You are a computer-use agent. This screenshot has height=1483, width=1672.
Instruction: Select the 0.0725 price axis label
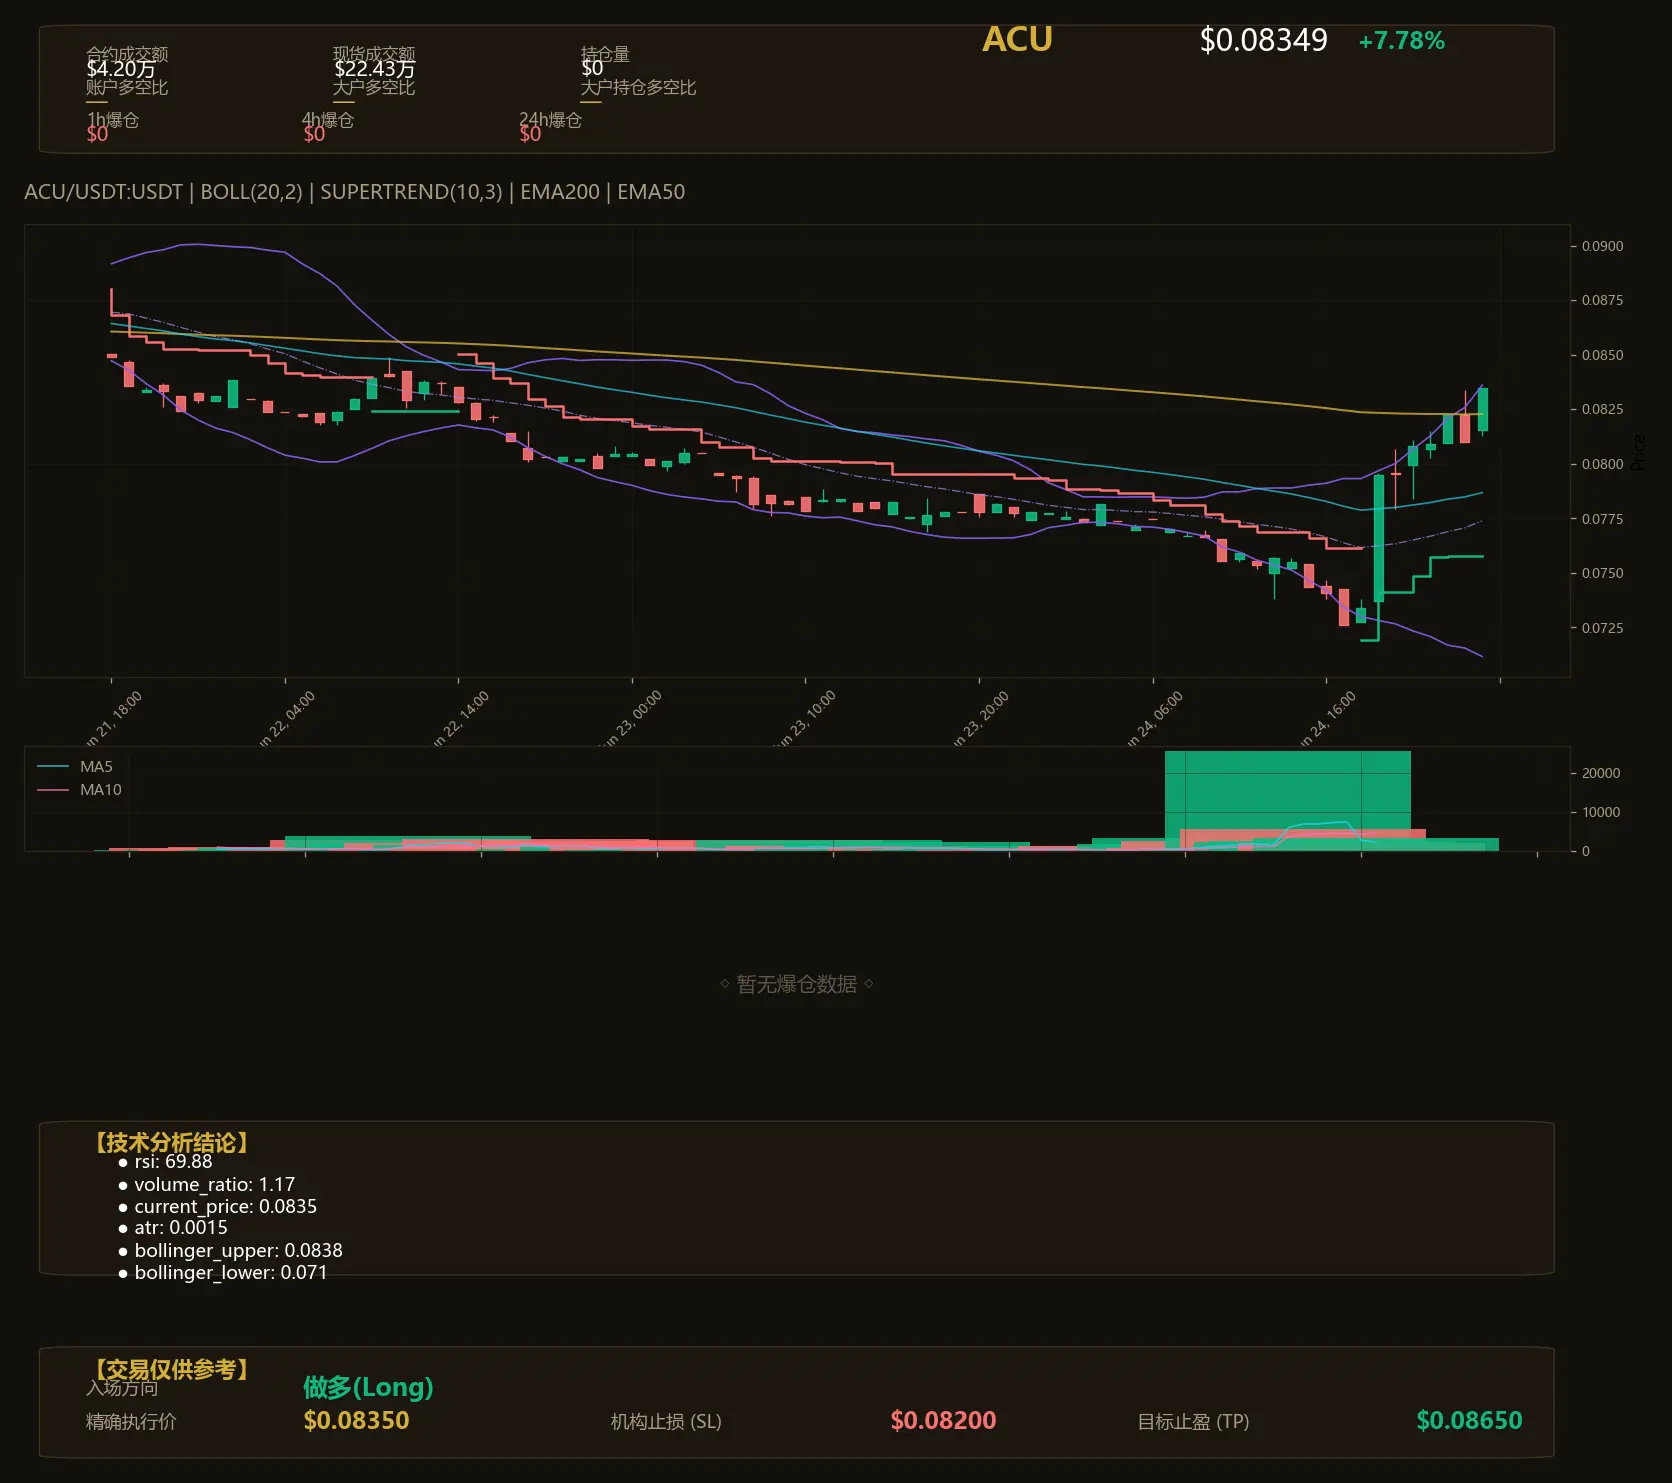click(1602, 628)
